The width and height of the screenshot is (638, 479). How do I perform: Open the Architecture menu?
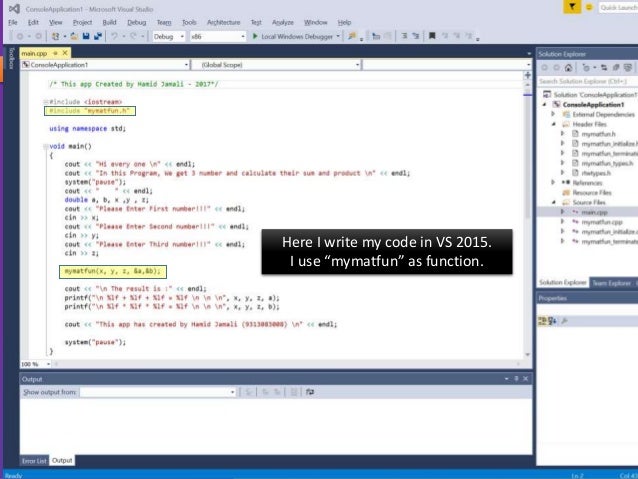point(223,22)
